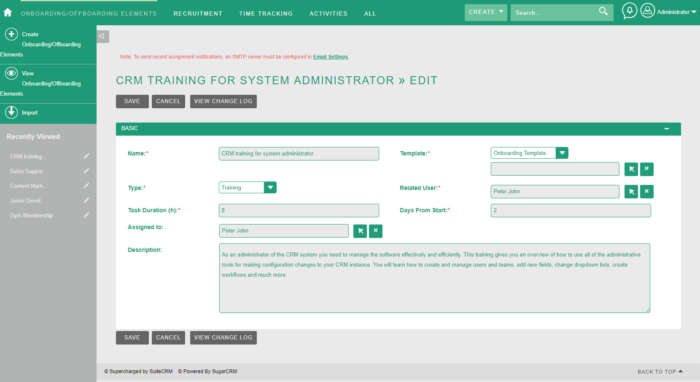The image size is (700, 382).
Task: Open the RECRUITMENT menu
Action: point(198,13)
